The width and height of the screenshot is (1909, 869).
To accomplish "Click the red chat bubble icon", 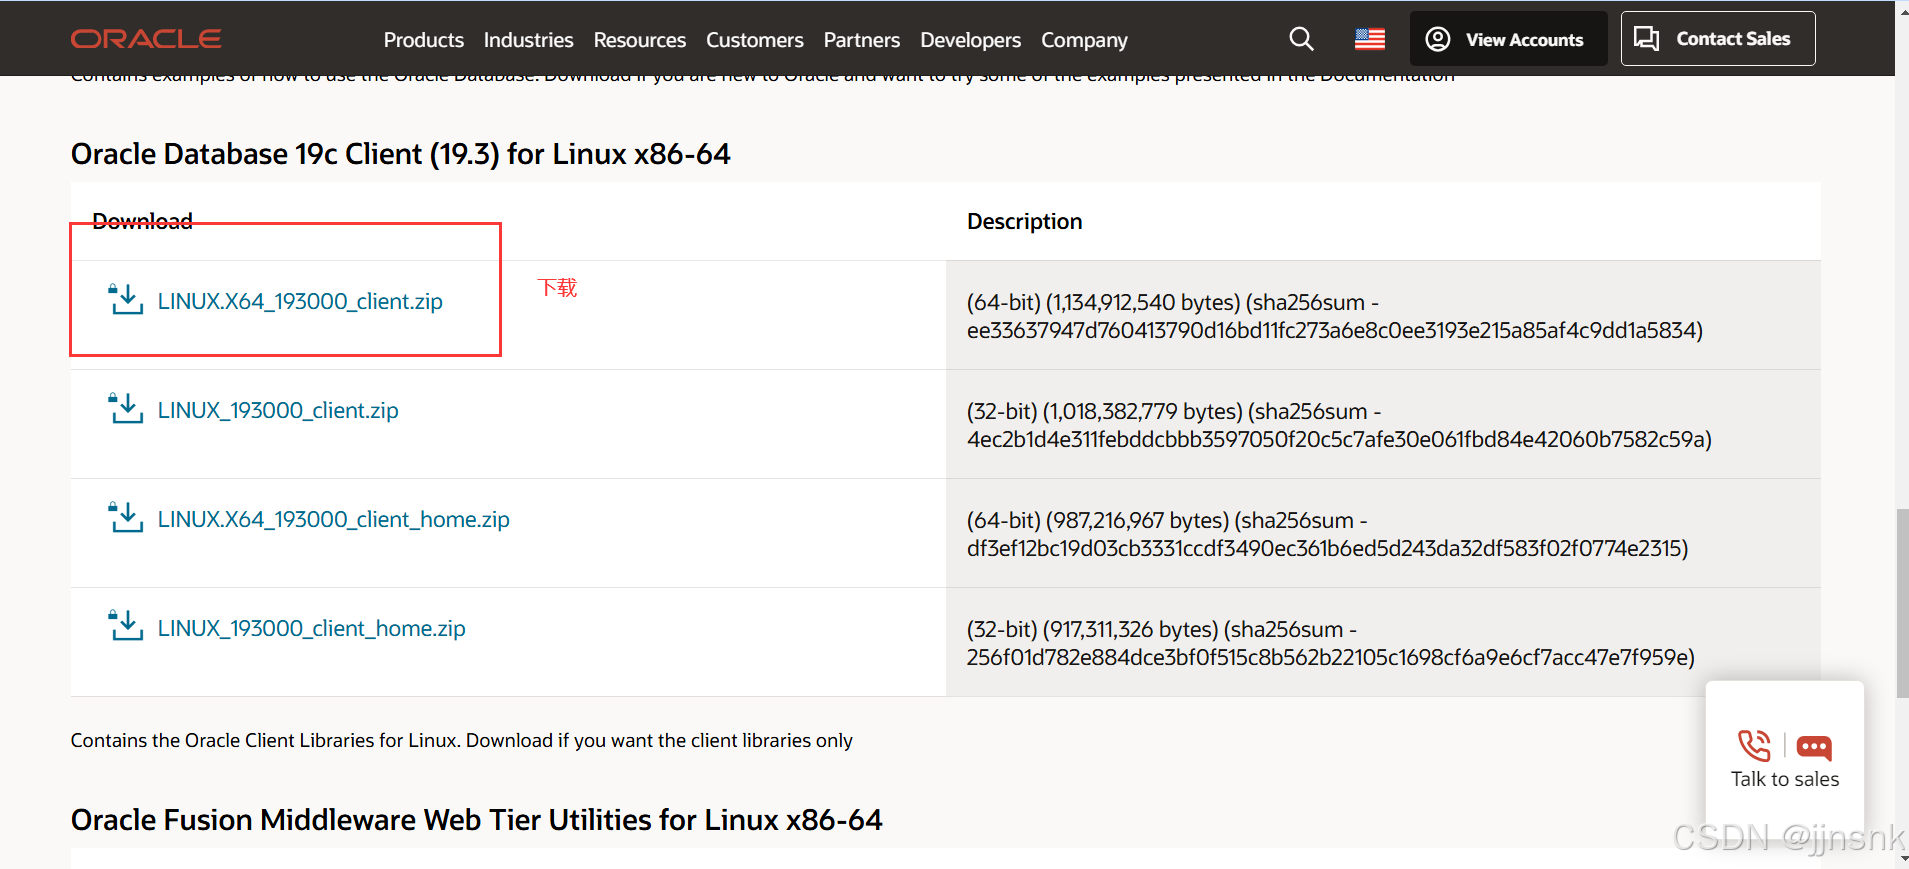I will 1814,747.
